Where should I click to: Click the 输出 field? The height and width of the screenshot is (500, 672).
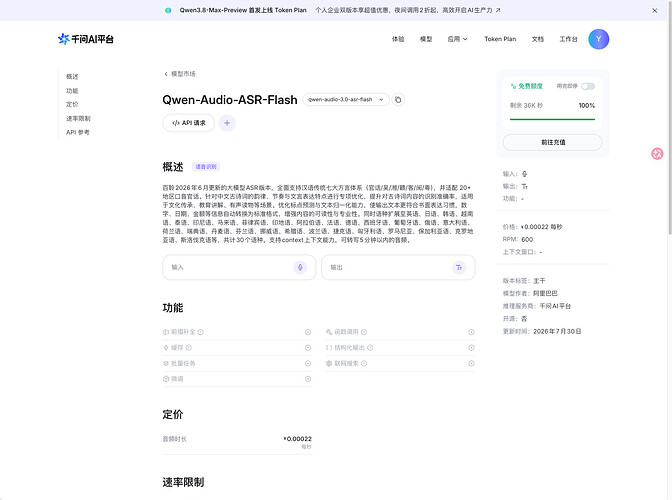click(x=398, y=267)
